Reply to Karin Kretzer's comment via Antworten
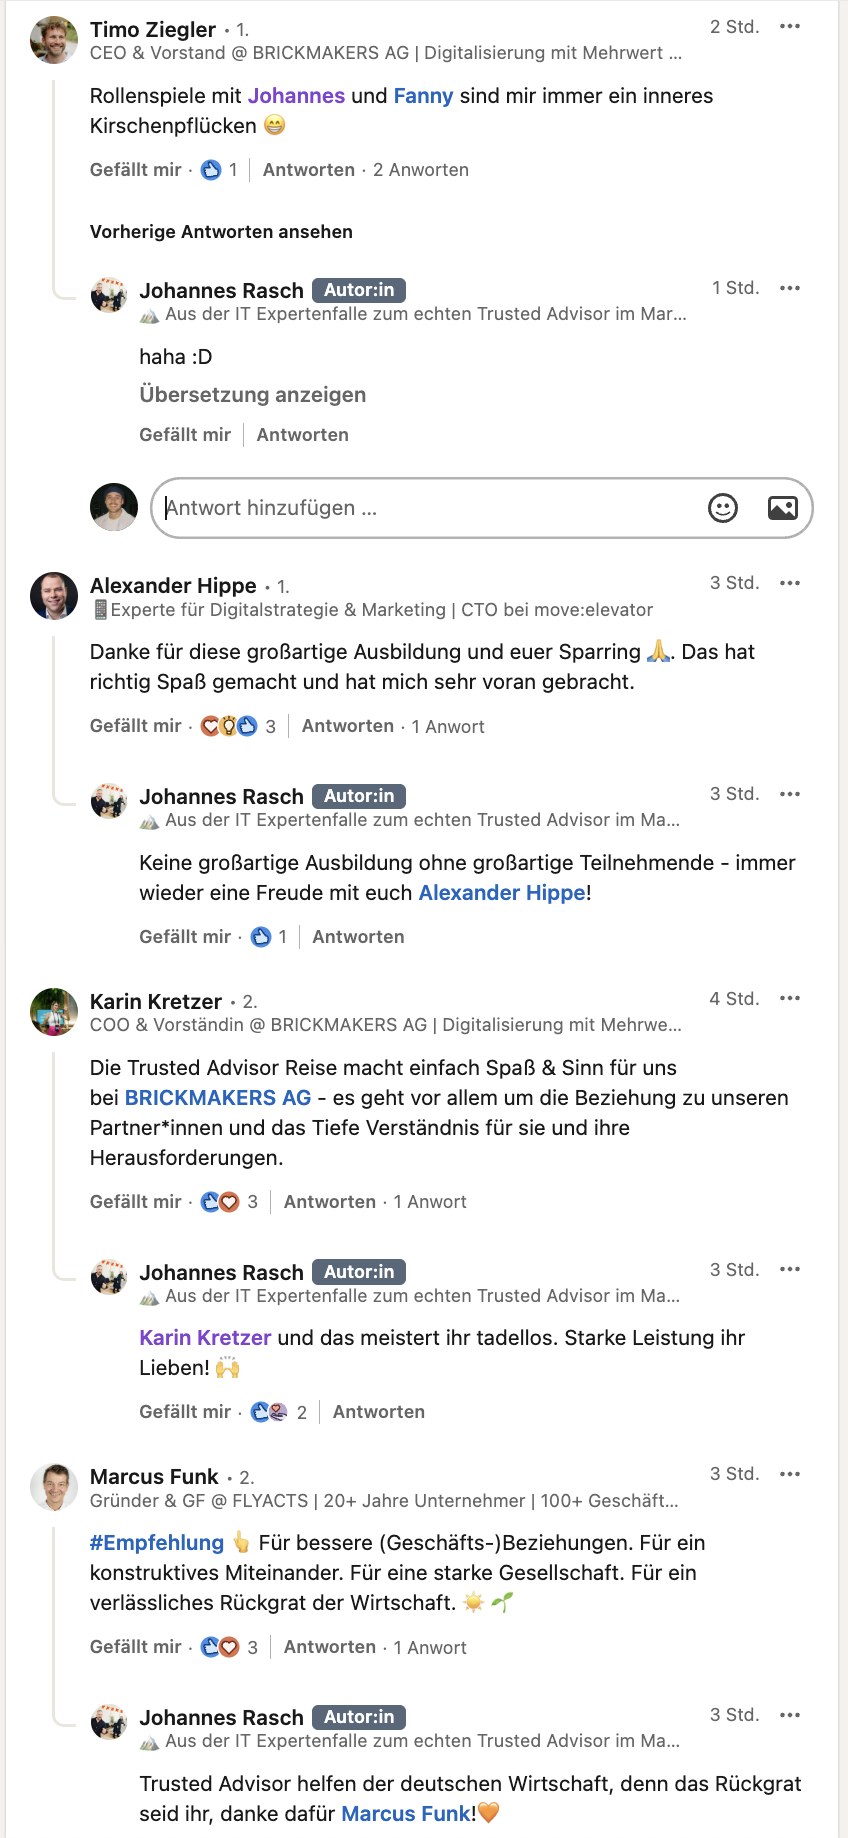Screen dimensions: 848x1838 [330, 1202]
